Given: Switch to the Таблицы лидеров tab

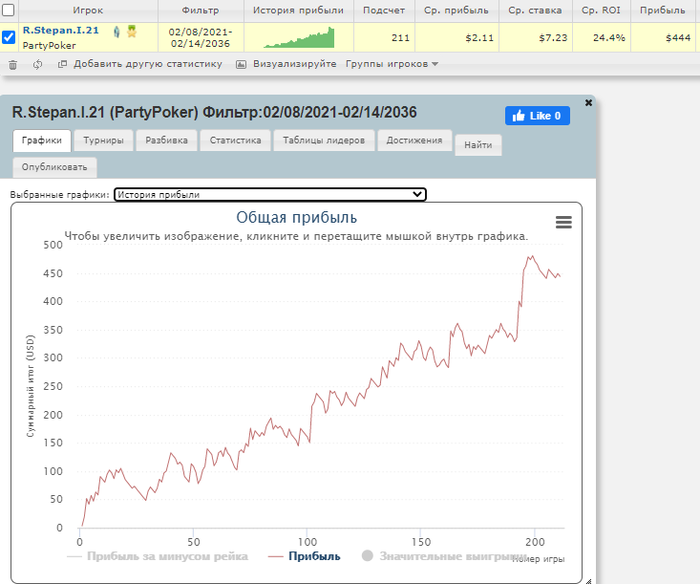Looking at the screenshot, I should [324, 140].
